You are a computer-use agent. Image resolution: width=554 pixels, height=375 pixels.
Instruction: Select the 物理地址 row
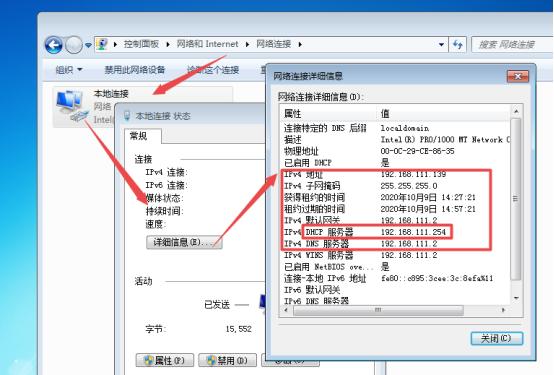click(395, 151)
